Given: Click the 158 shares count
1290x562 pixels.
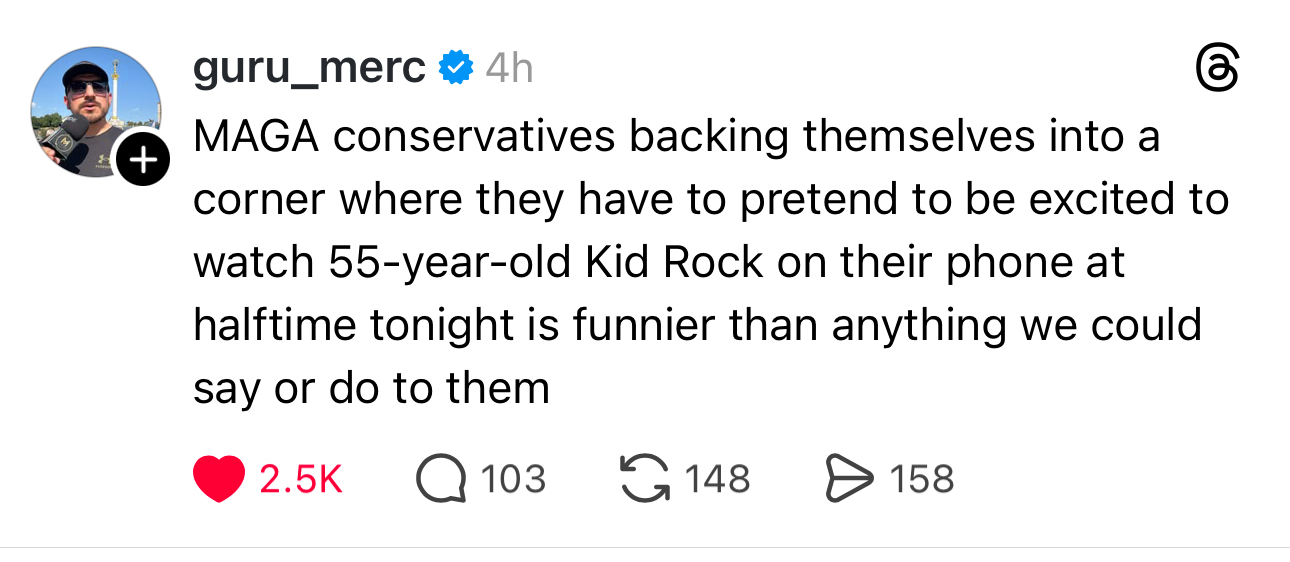Looking at the screenshot, I should click(x=922, y=479).
